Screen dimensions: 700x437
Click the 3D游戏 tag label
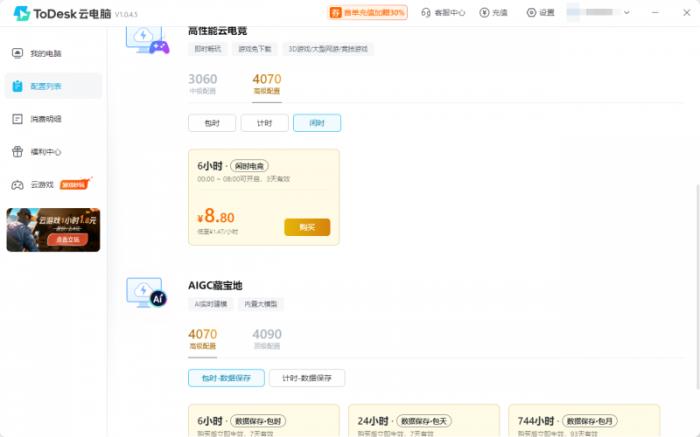tap(328, 49)
